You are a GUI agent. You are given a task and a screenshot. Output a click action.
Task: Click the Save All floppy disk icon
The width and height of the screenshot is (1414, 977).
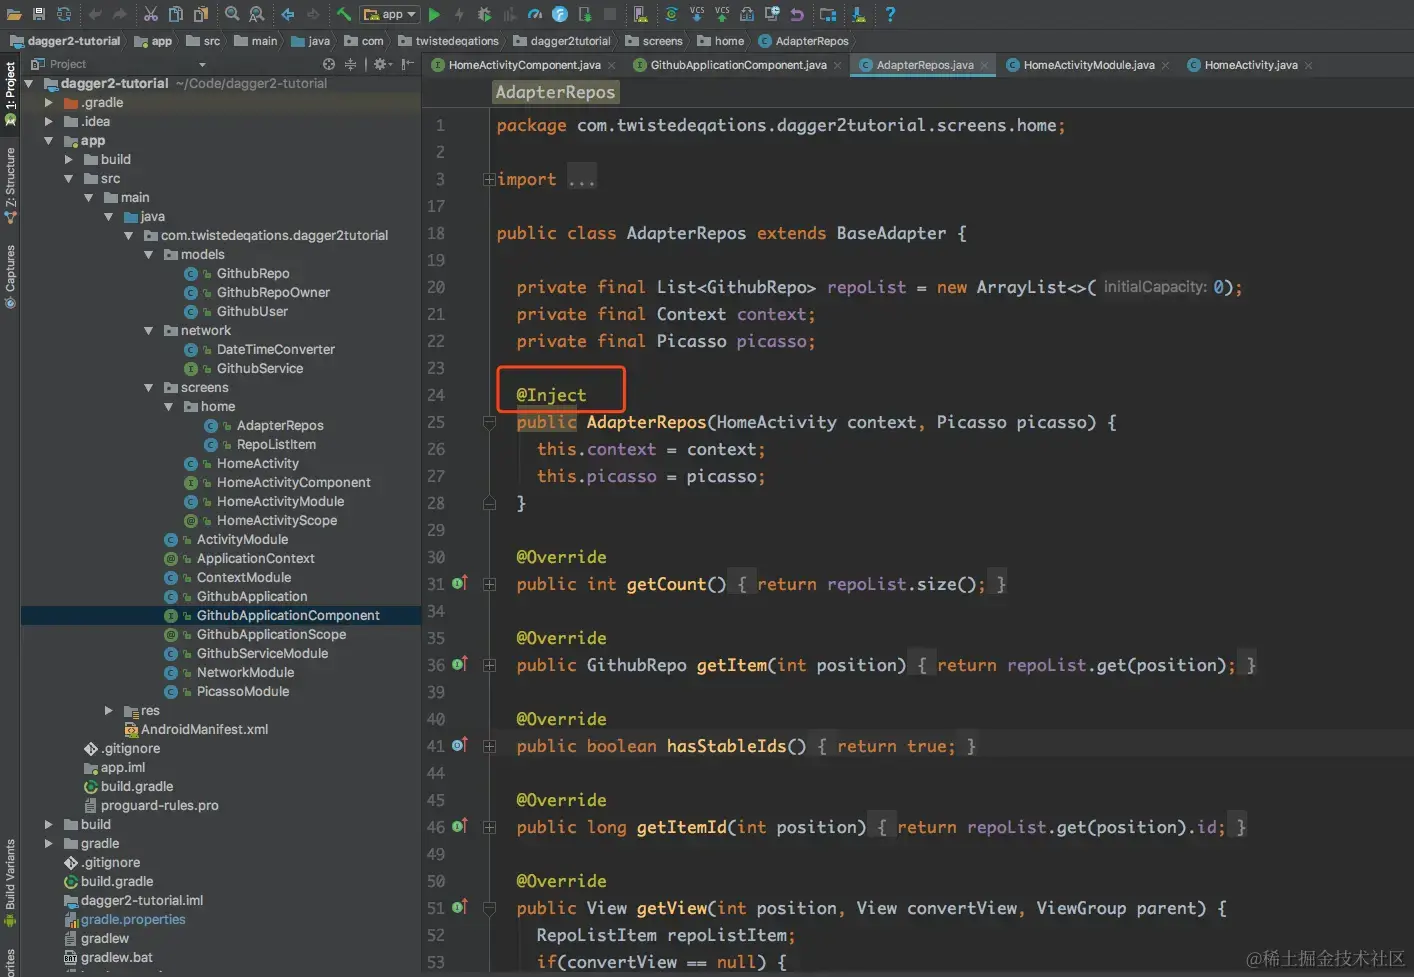coord(39,14)
